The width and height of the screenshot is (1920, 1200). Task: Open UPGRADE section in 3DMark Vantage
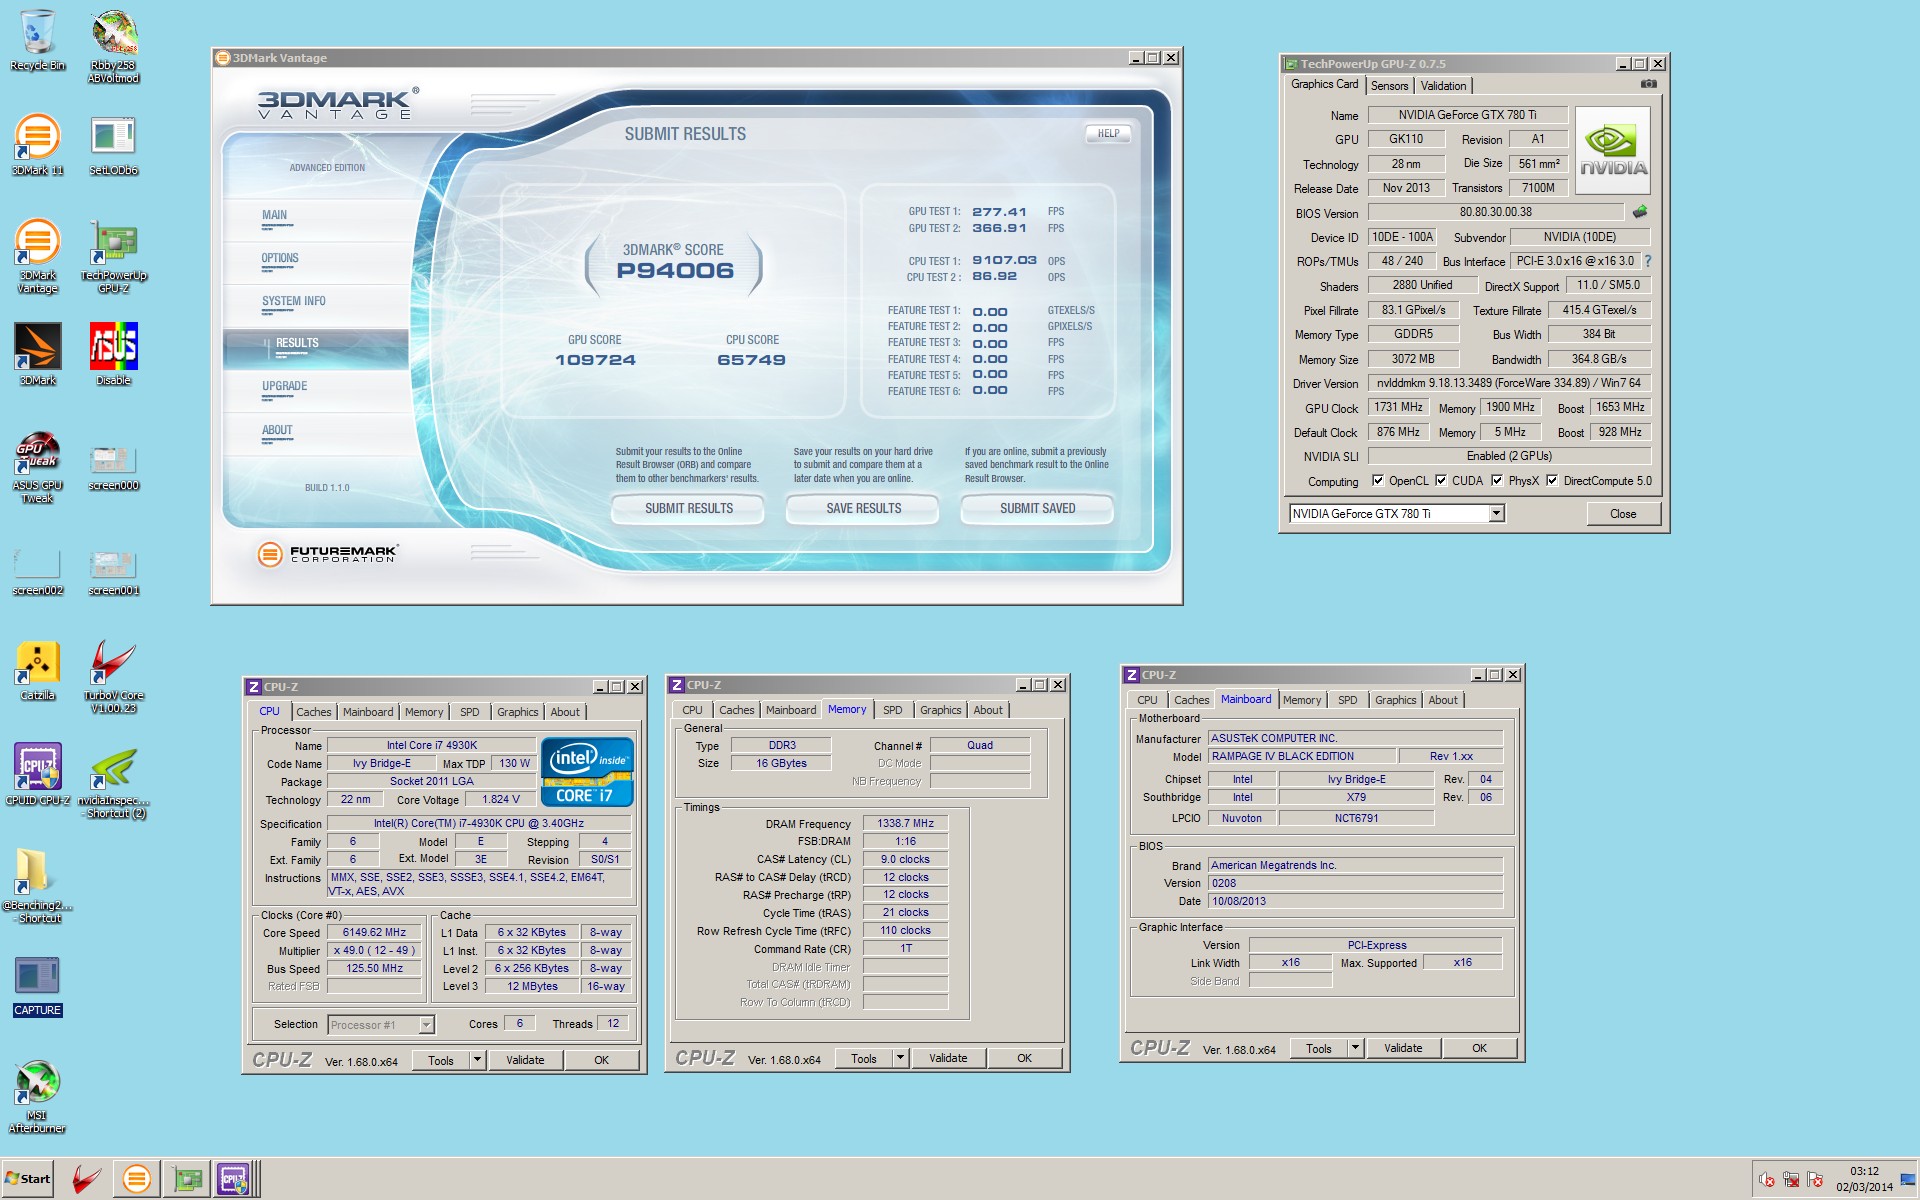(284, 386)
